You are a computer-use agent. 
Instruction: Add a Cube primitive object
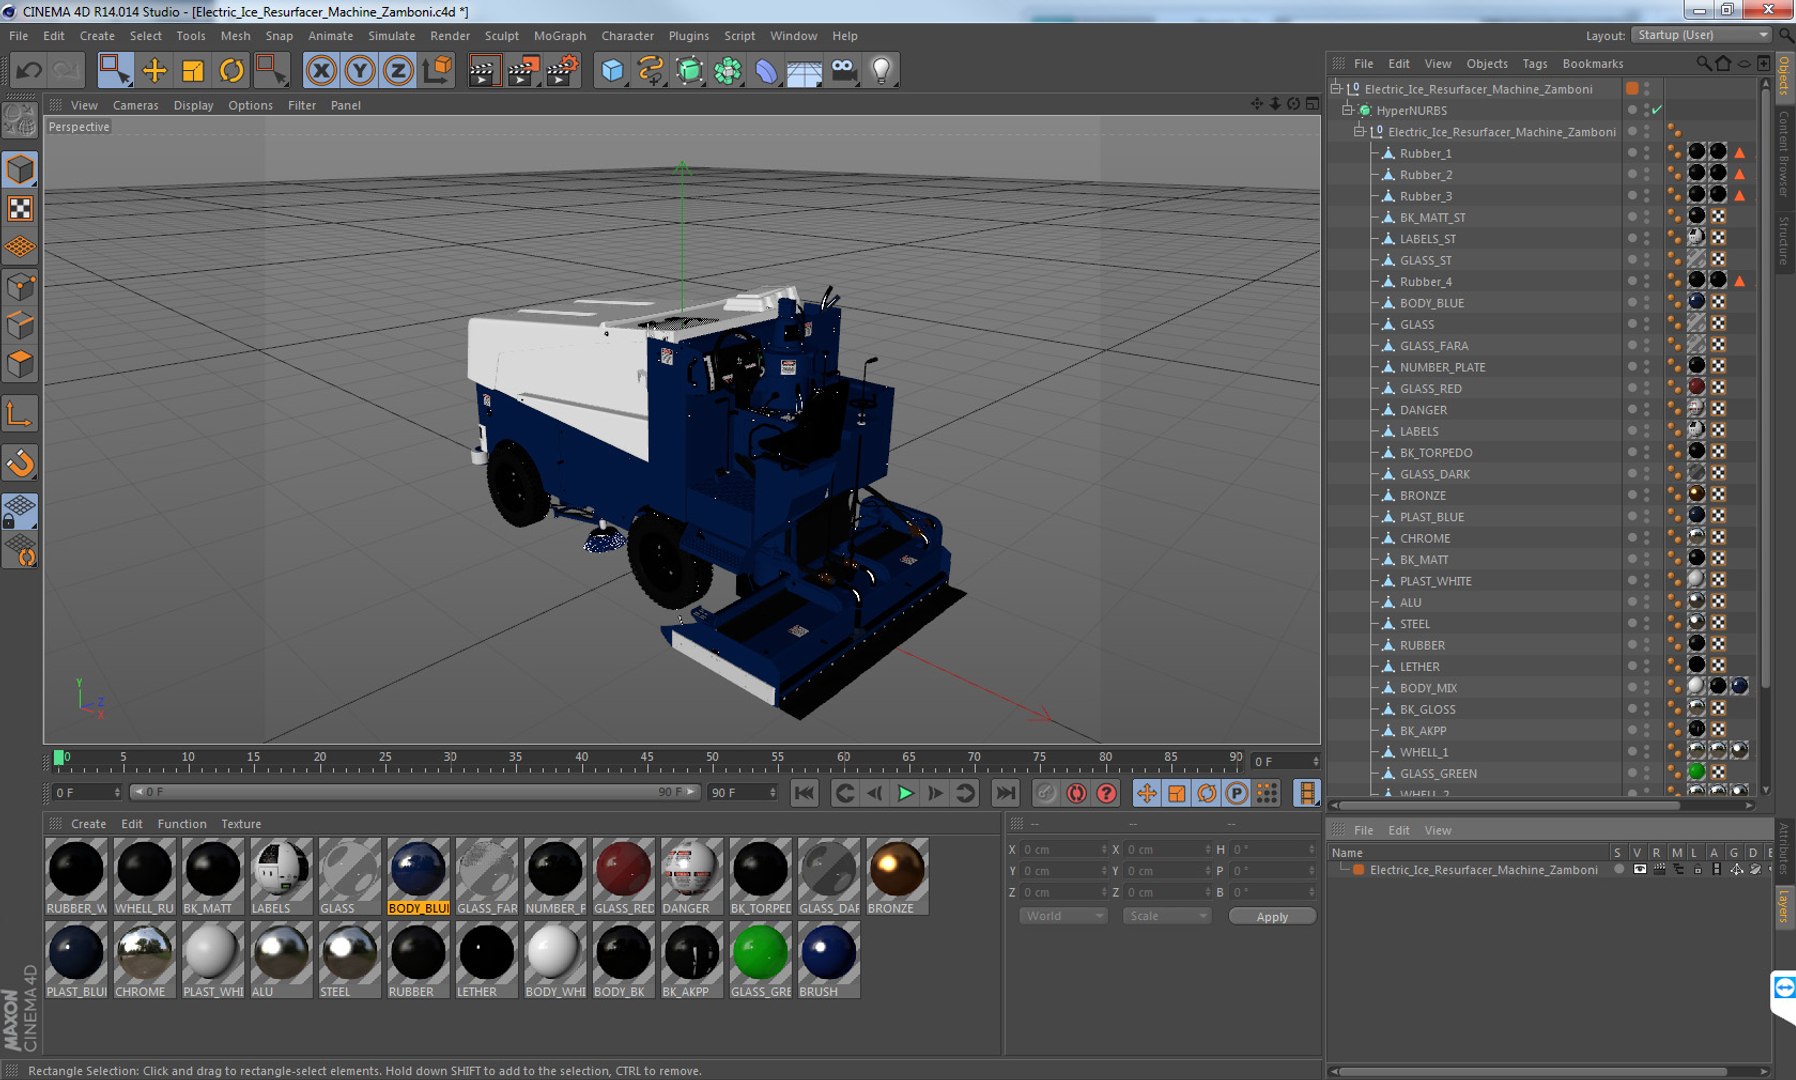coord(612,70)
